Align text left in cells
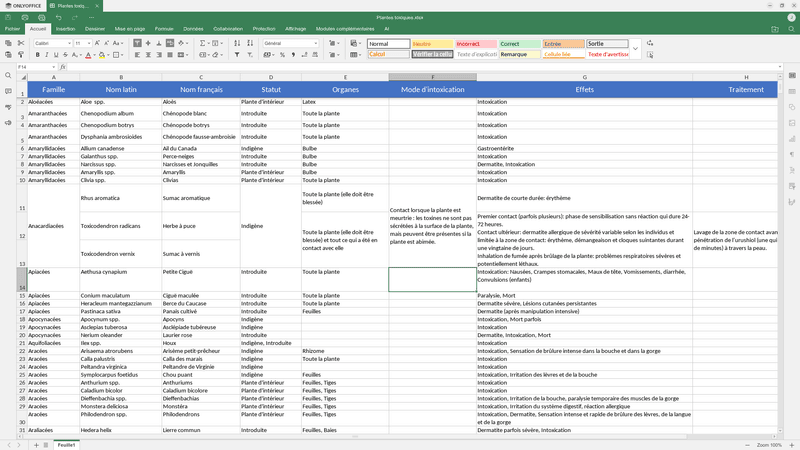Screen dimensions: 800x450 click(137, 55)
